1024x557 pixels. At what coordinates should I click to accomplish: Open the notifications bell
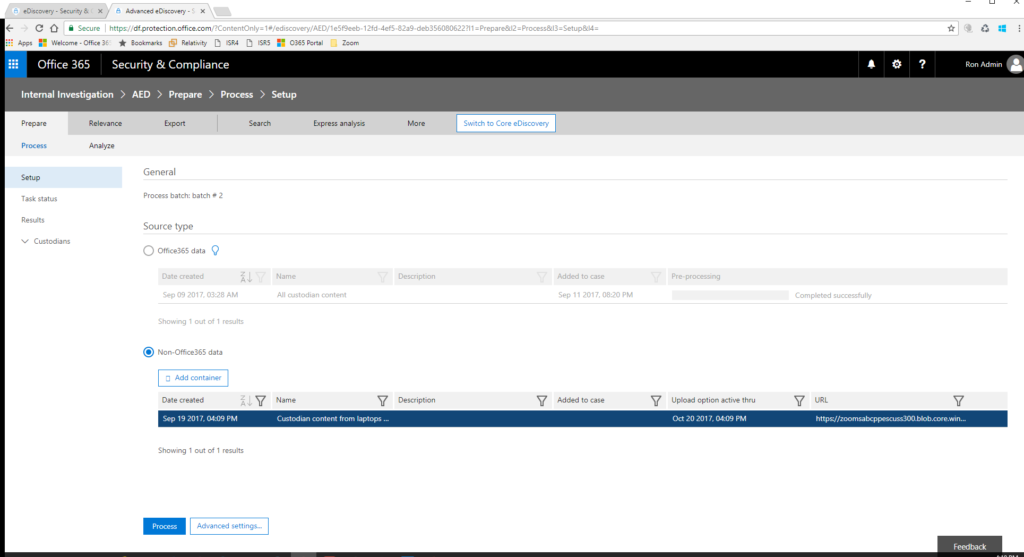[871, 64]
